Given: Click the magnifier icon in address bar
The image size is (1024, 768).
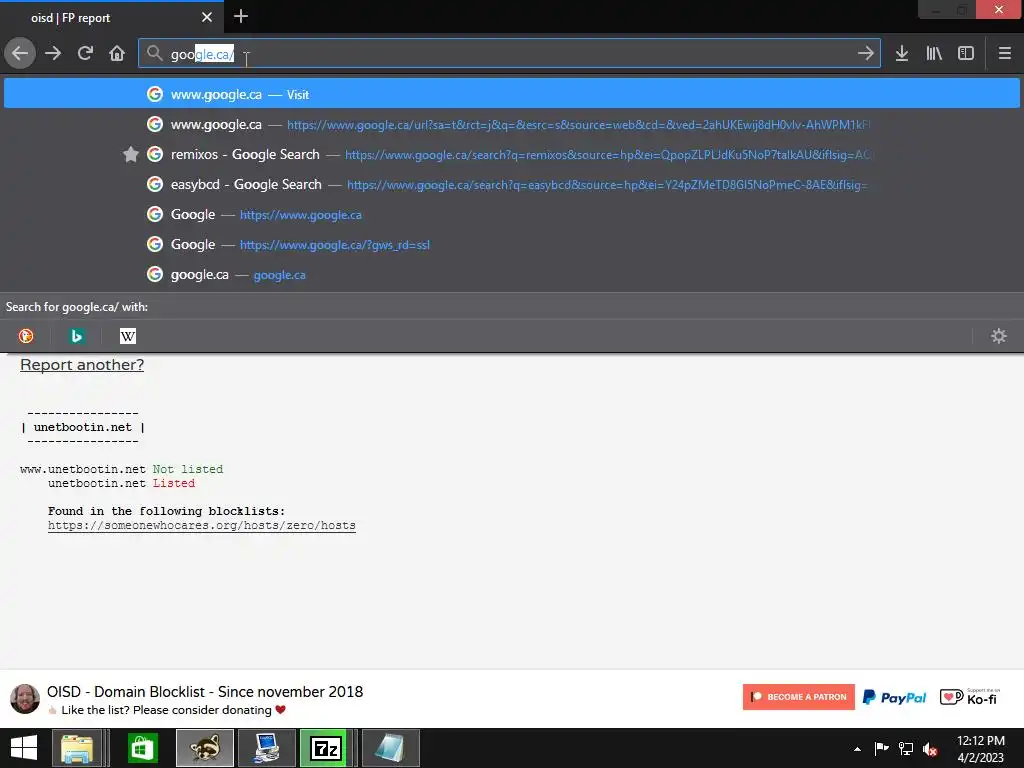Looking at the screenshot, I should point(154,54).
